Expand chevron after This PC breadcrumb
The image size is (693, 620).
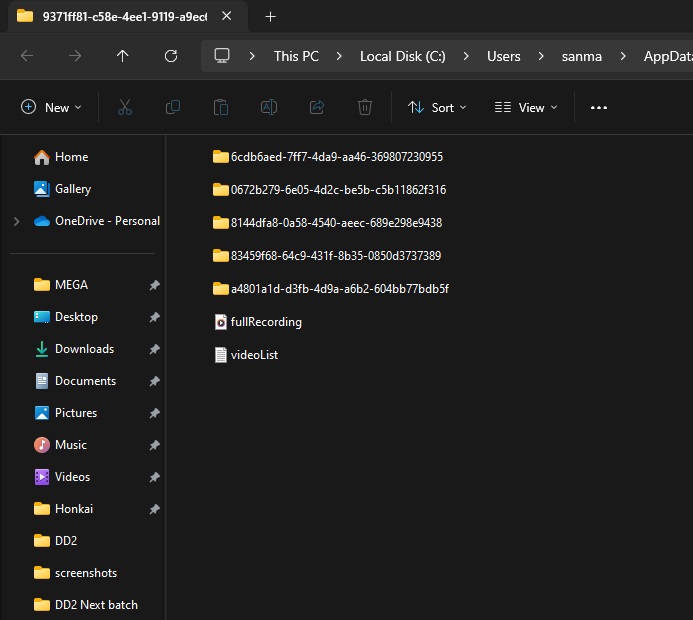339,56
